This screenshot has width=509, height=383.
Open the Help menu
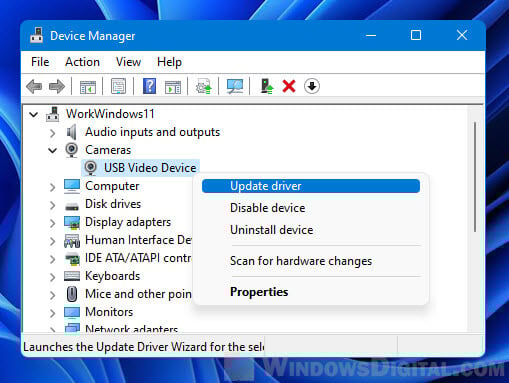(169, 62)
